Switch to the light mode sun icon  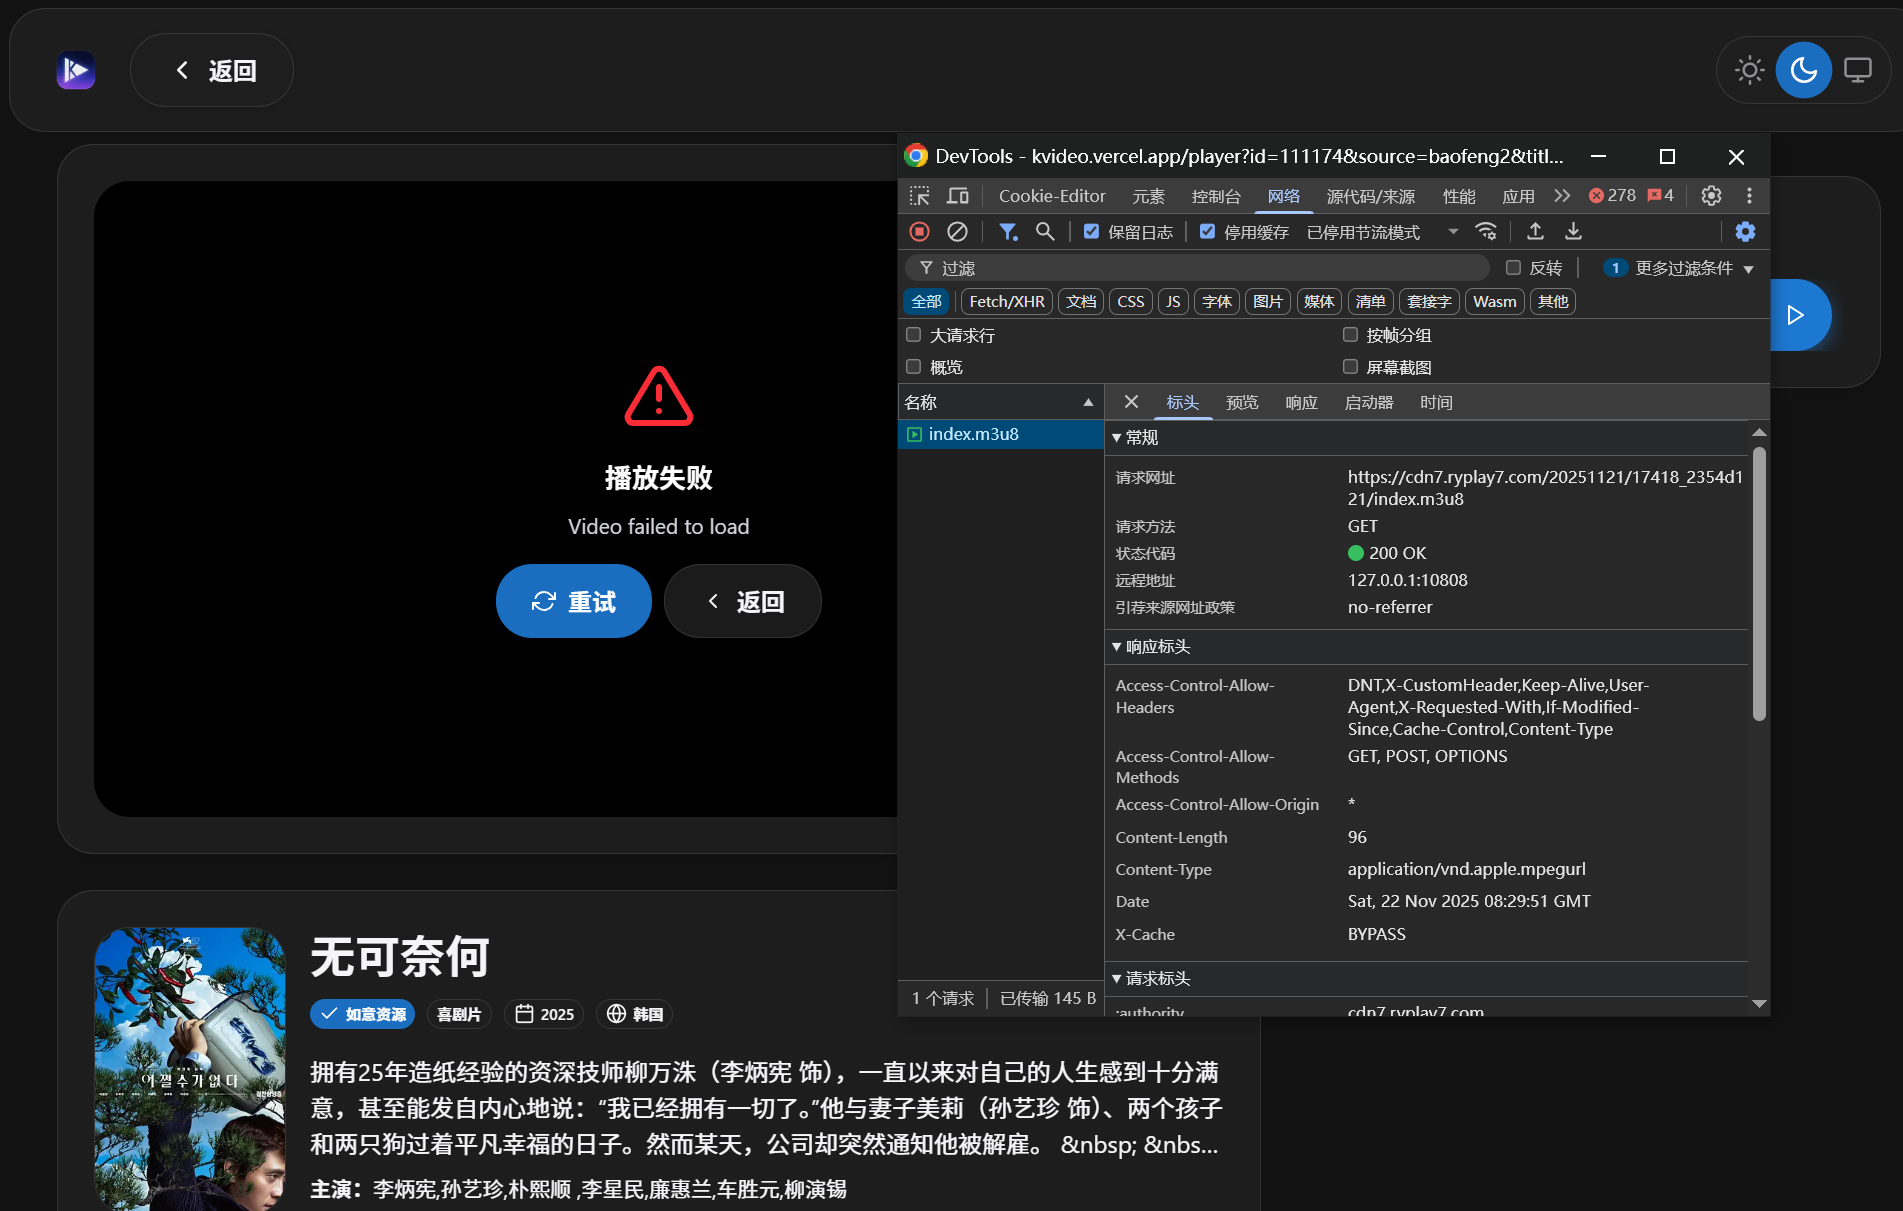pyautogui.click(x=1749, y=70)
